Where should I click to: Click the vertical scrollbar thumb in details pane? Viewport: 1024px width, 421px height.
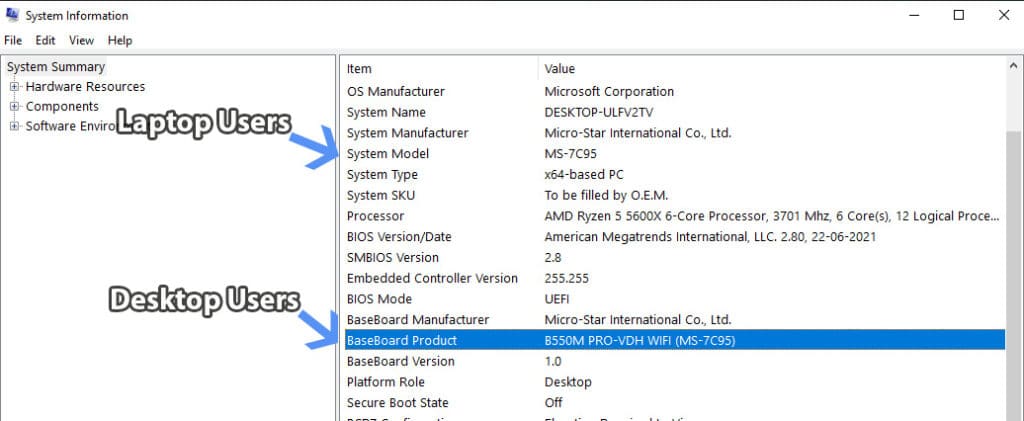pyautogui.click(x=1014, y=274)
